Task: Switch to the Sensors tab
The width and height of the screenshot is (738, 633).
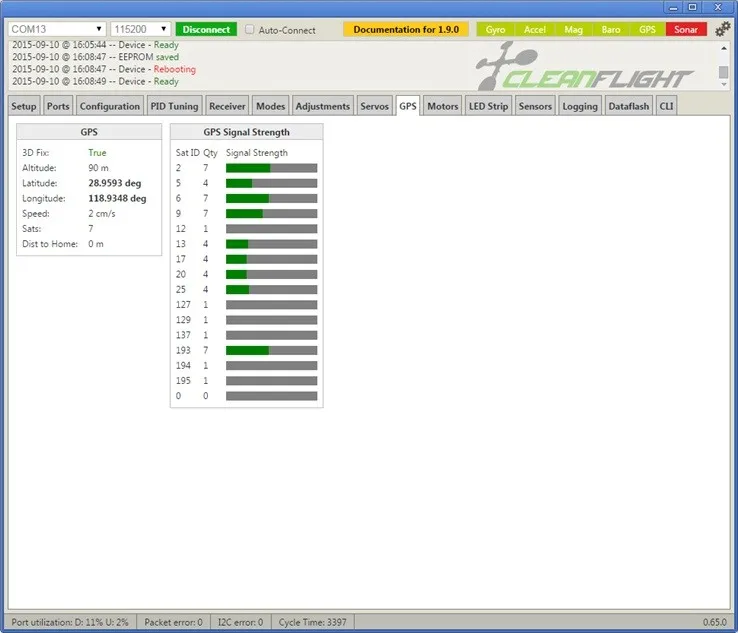Action: (535, 106)
